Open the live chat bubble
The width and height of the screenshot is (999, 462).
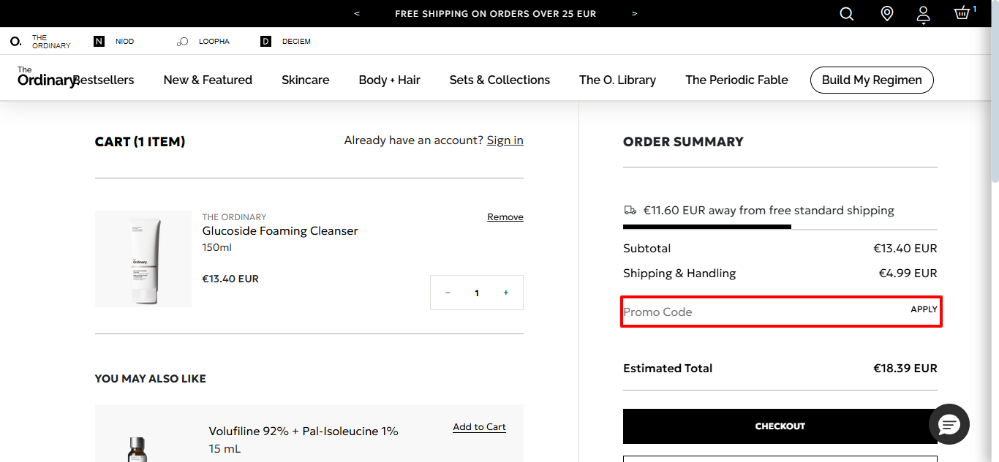tap(949, 424)
